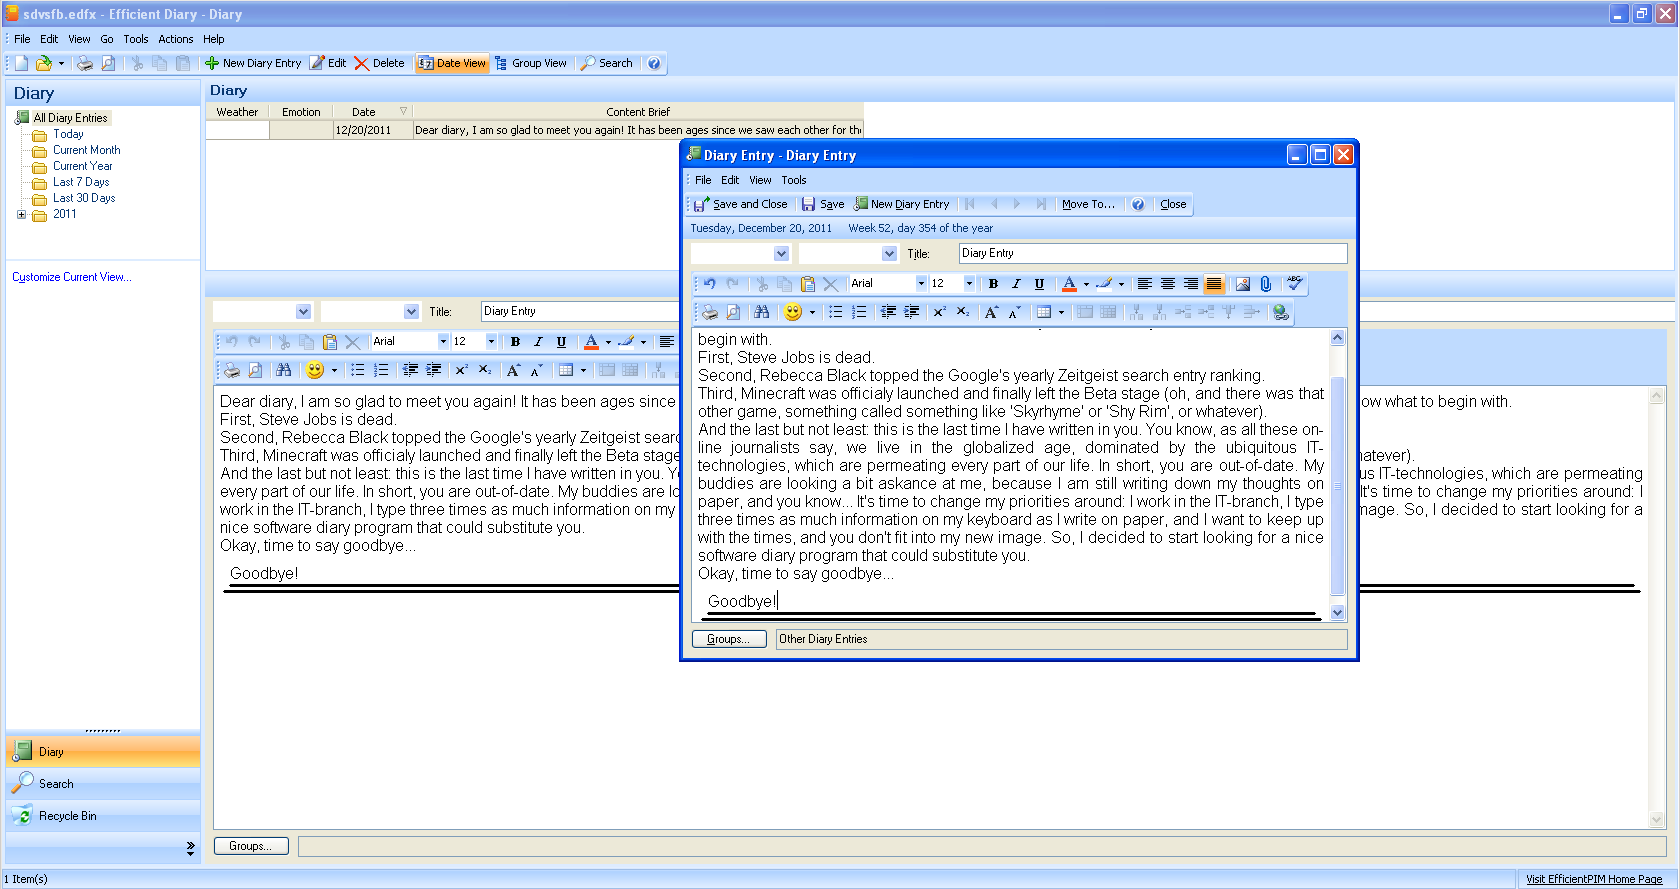Open the Go menu in main window
Image resolution: width=1680 pixels, height=889 pixels.
tap(107, 39)
